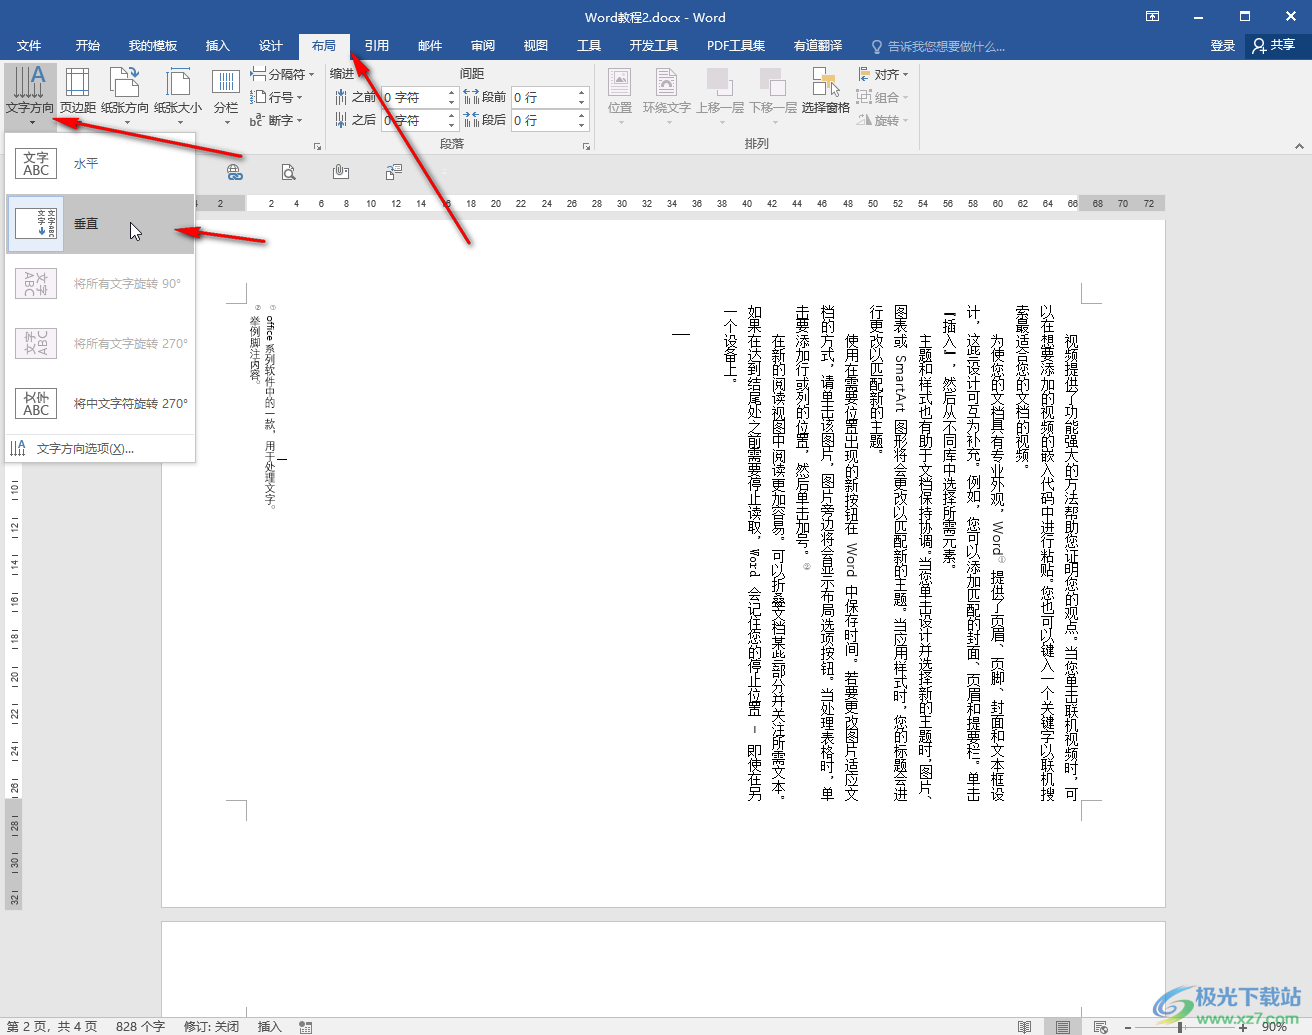Click the macro recording icon in status bar

point(306,1027)
